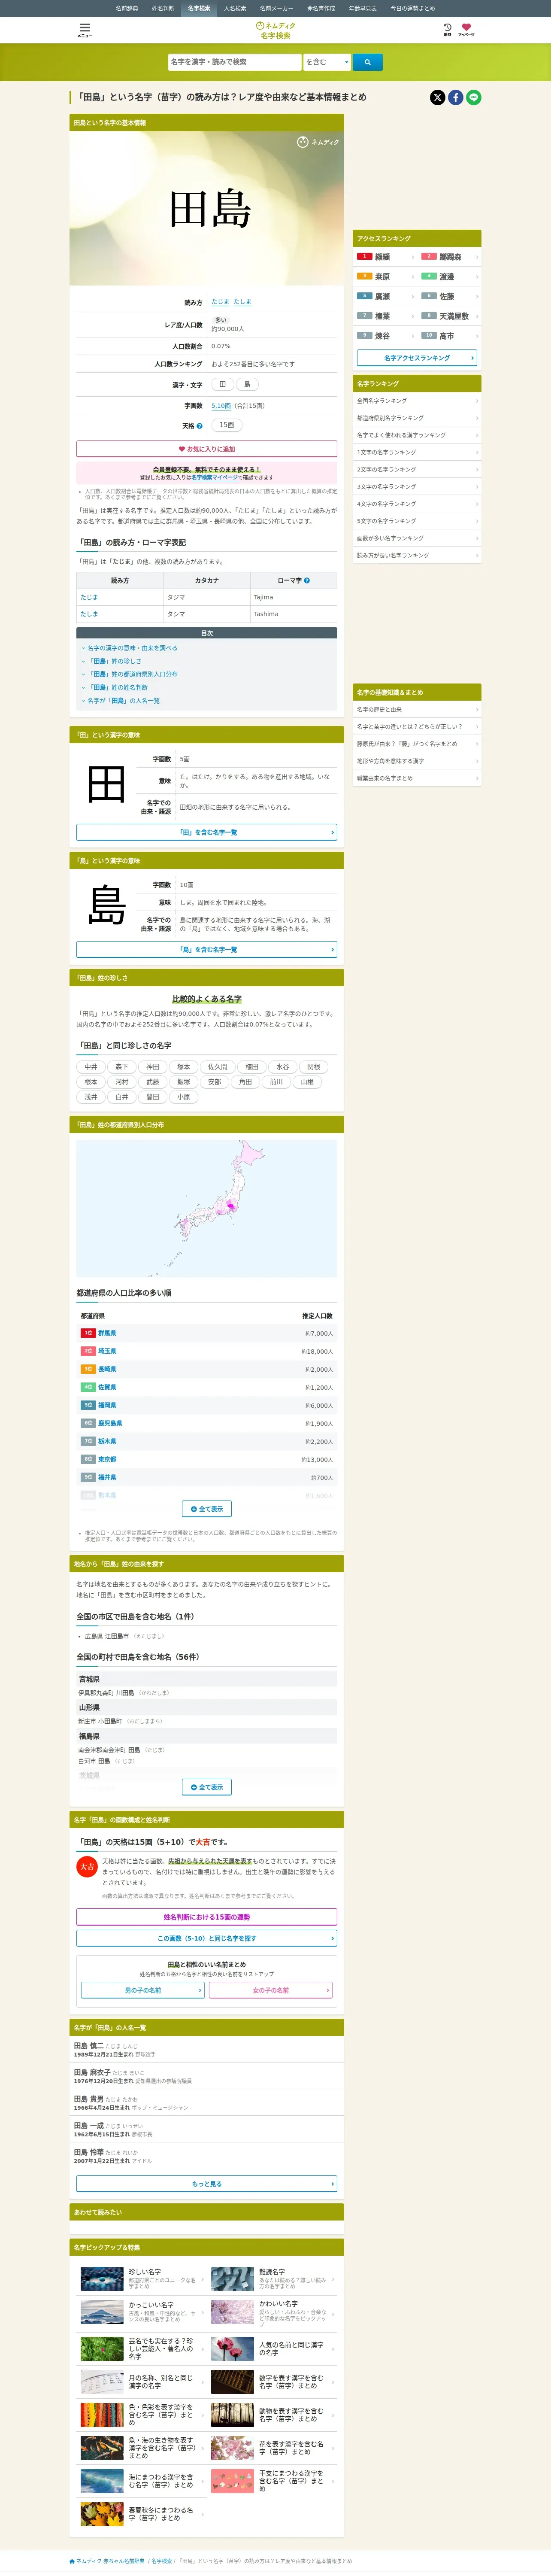
Task: Open 「島」を含む名字一覧 button
Action: point(207,949)
